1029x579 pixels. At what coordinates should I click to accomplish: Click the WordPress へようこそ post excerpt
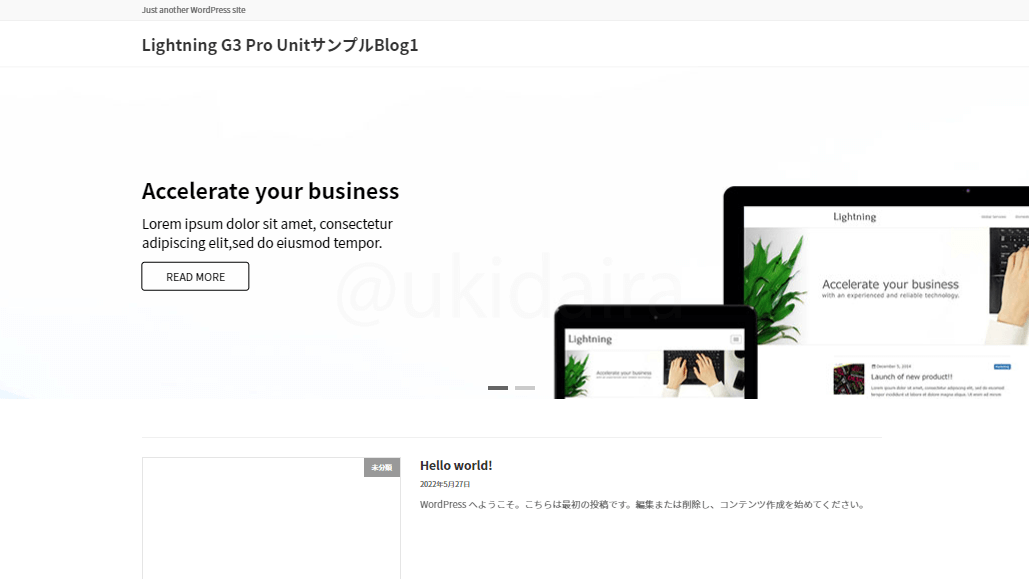[644, 504]
